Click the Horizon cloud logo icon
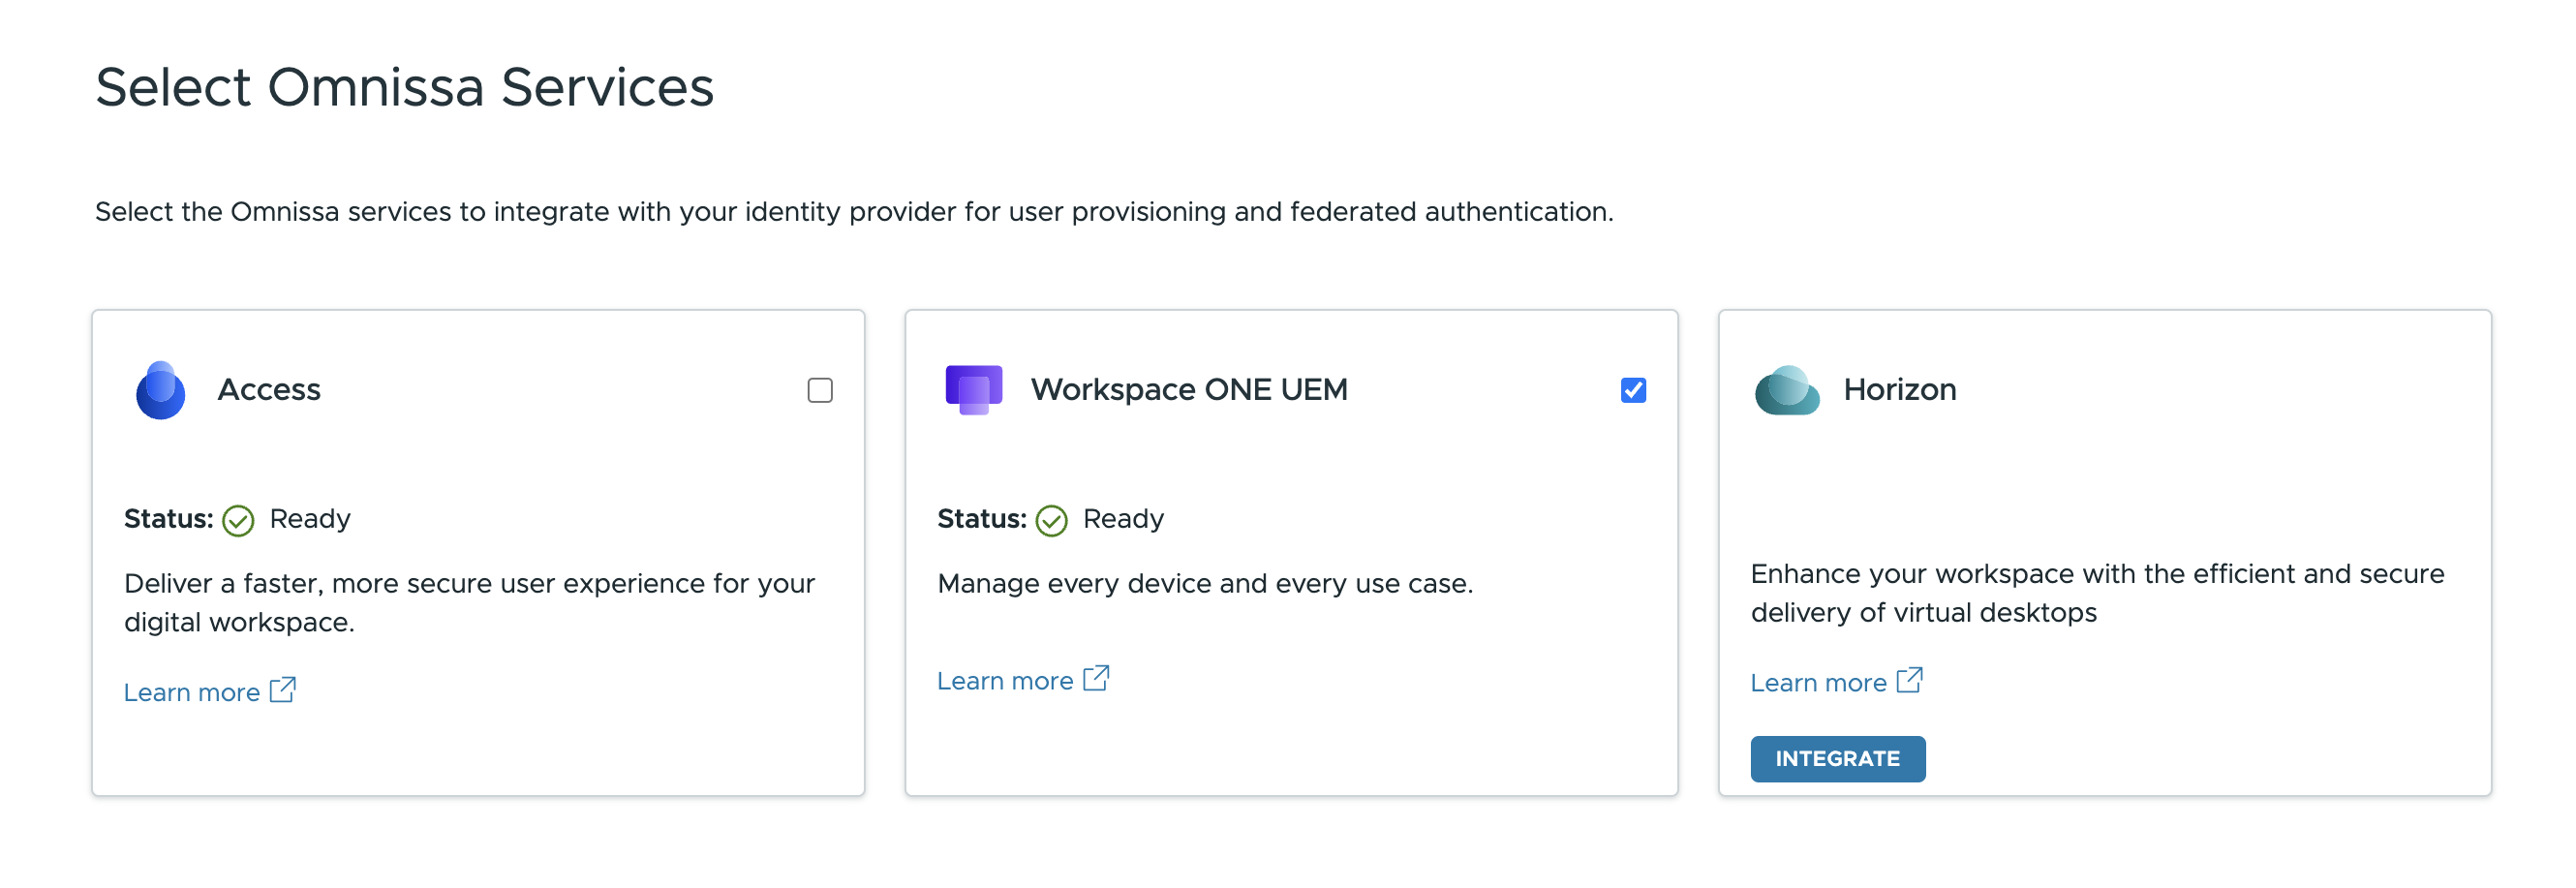Viewport: 2576px width, 888px height. [1787, 390]
